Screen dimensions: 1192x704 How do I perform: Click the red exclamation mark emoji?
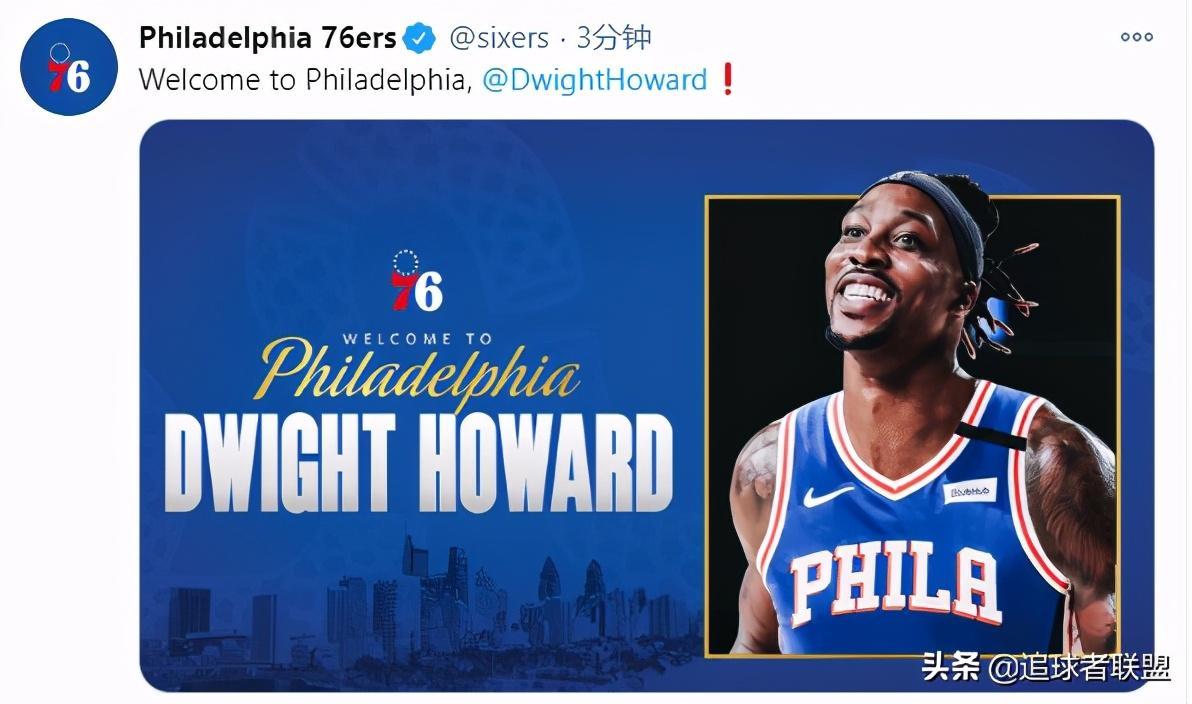(728, 79)
